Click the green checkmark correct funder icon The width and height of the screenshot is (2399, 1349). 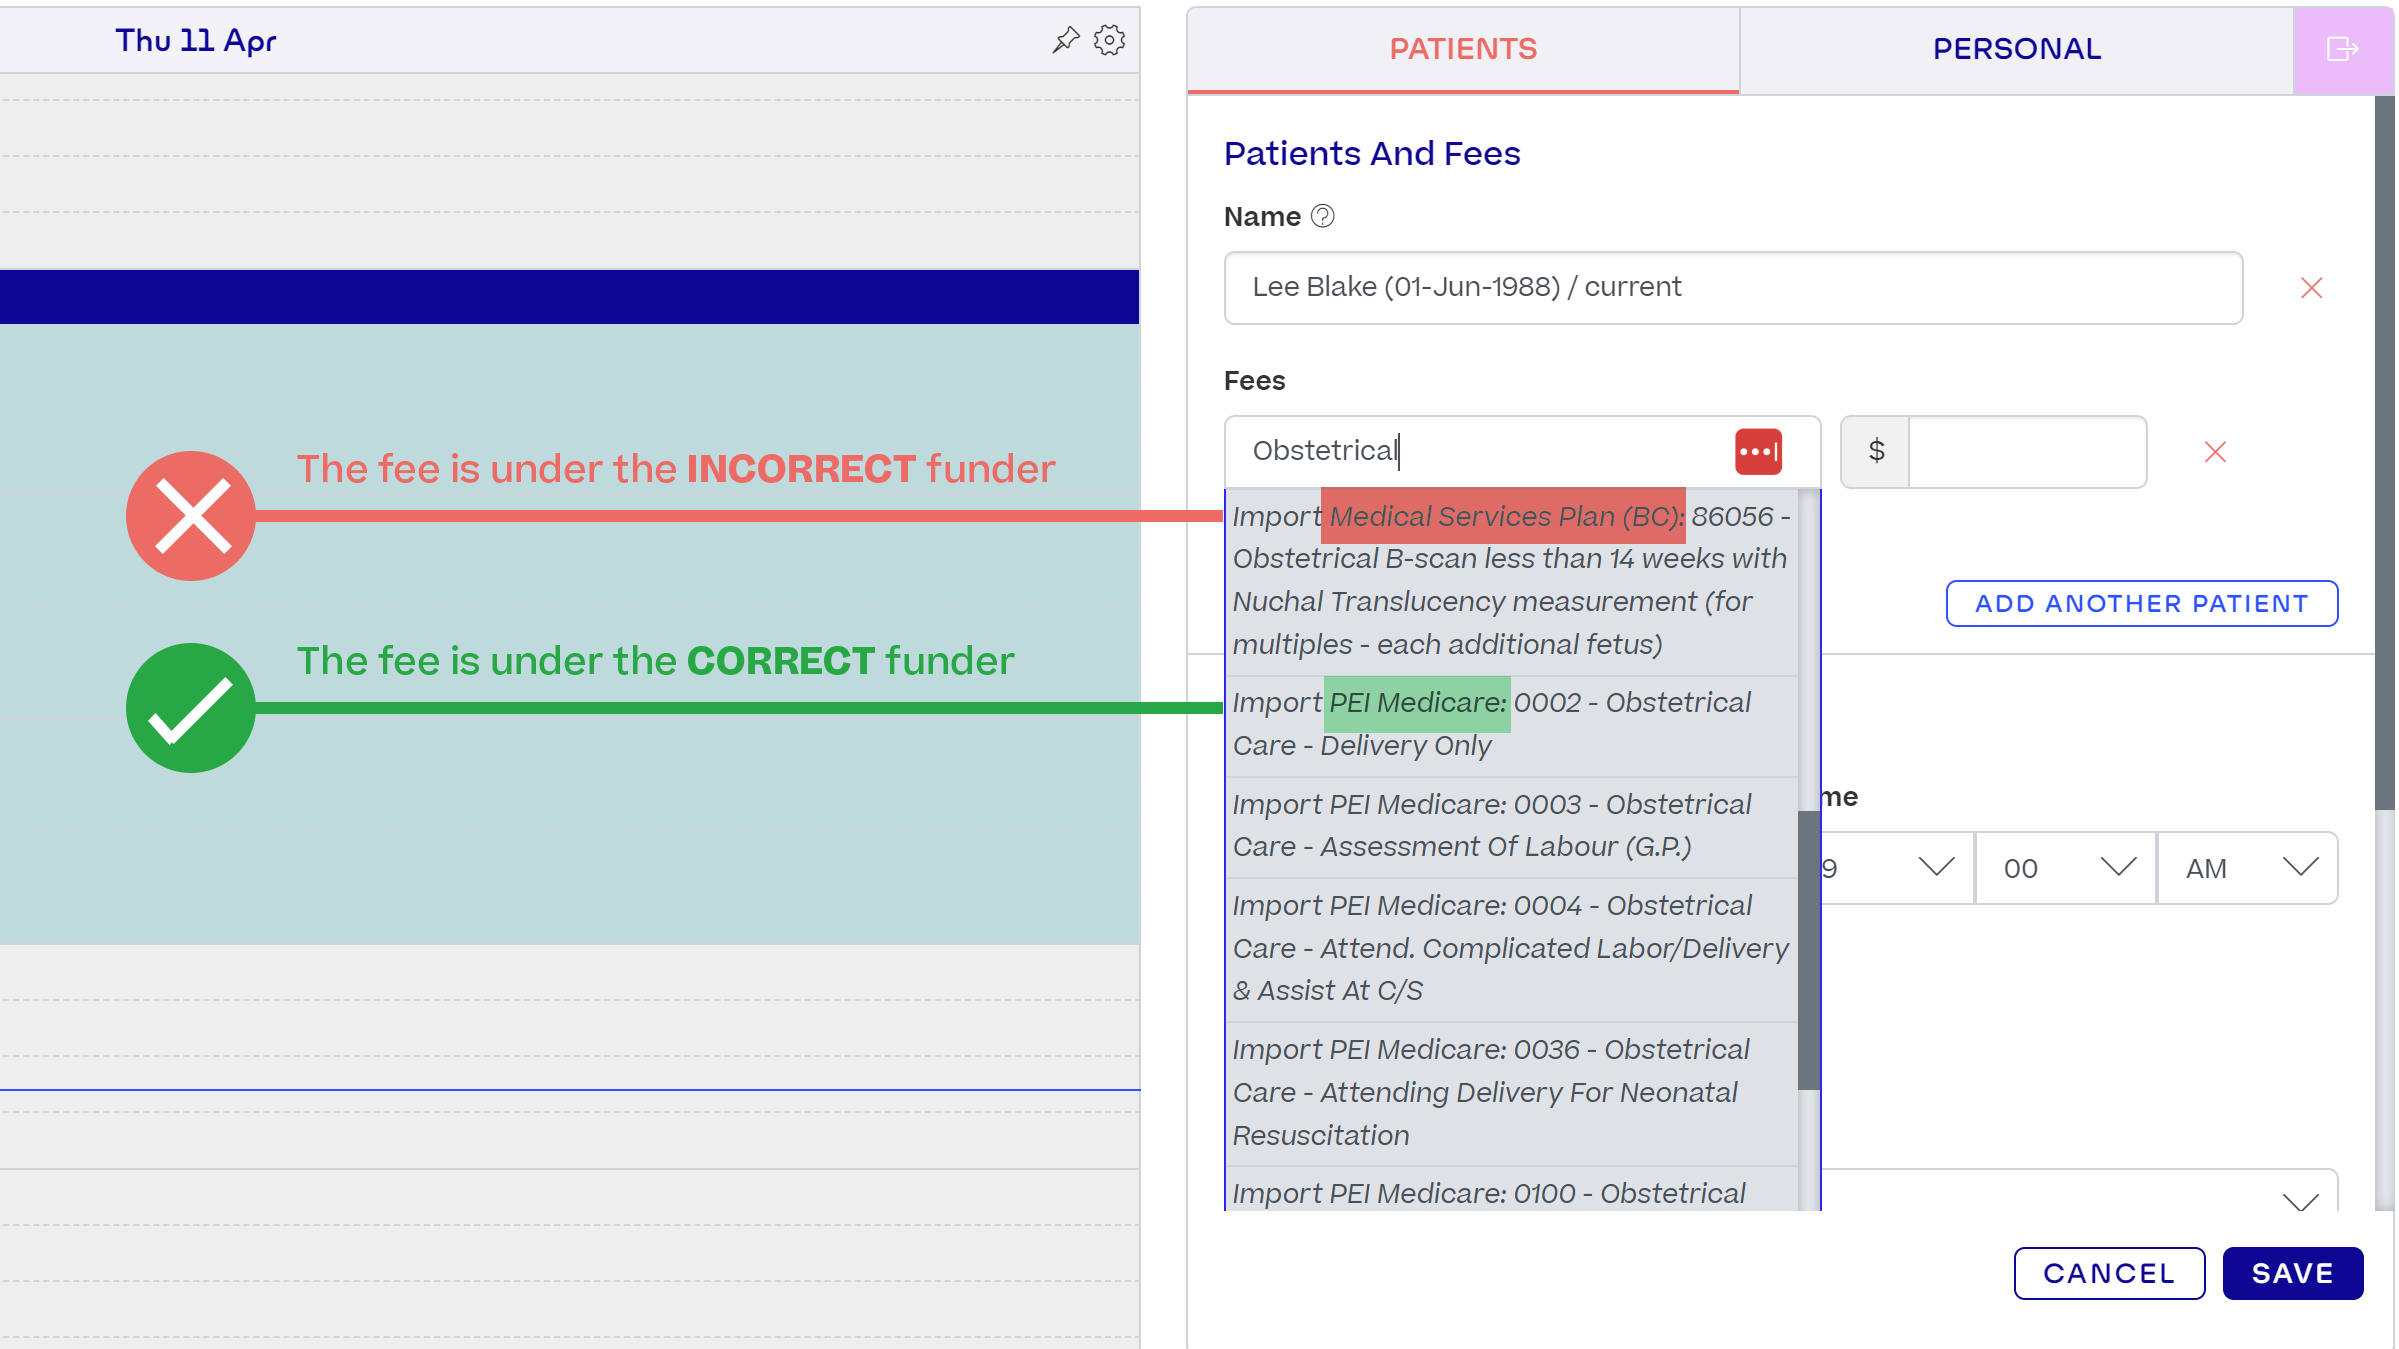[191, 708]
